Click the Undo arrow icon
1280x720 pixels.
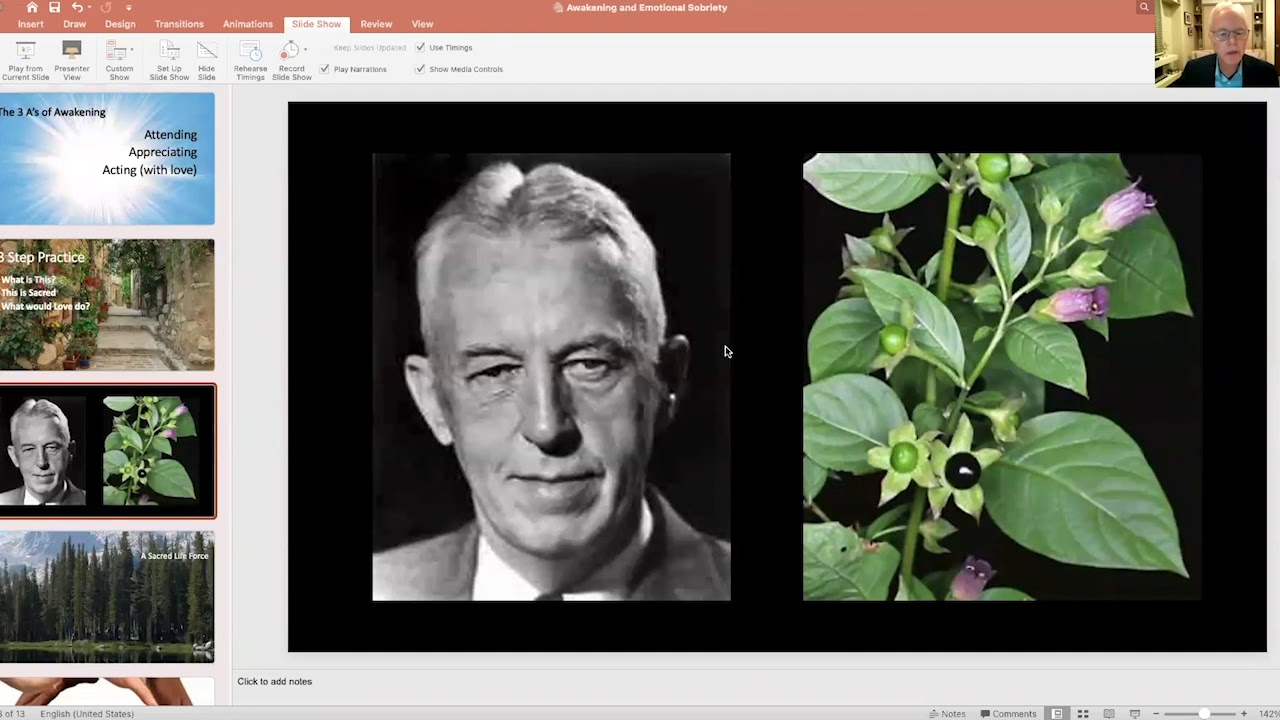pos(76,7)
